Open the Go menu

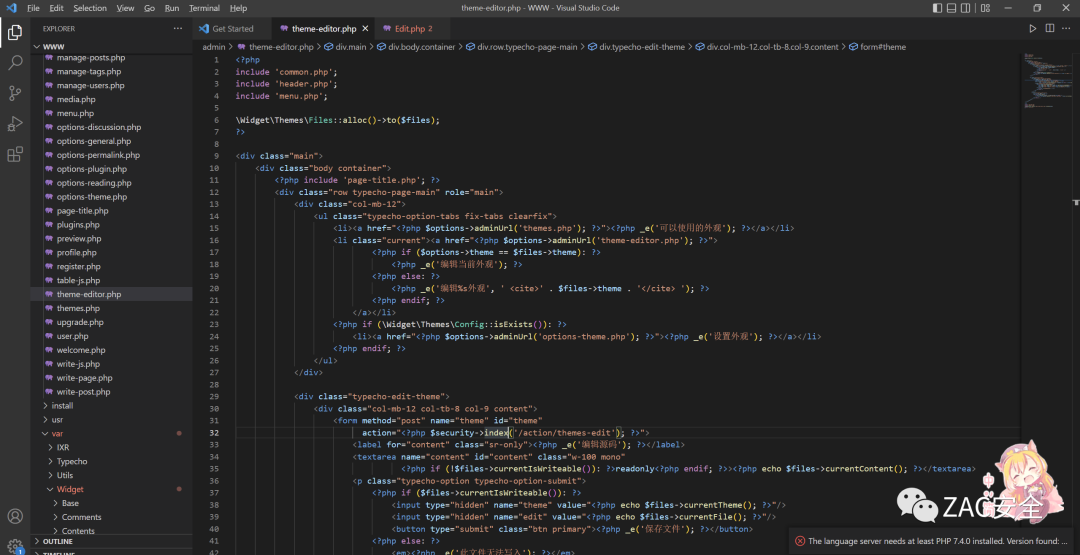click(149, 8)
